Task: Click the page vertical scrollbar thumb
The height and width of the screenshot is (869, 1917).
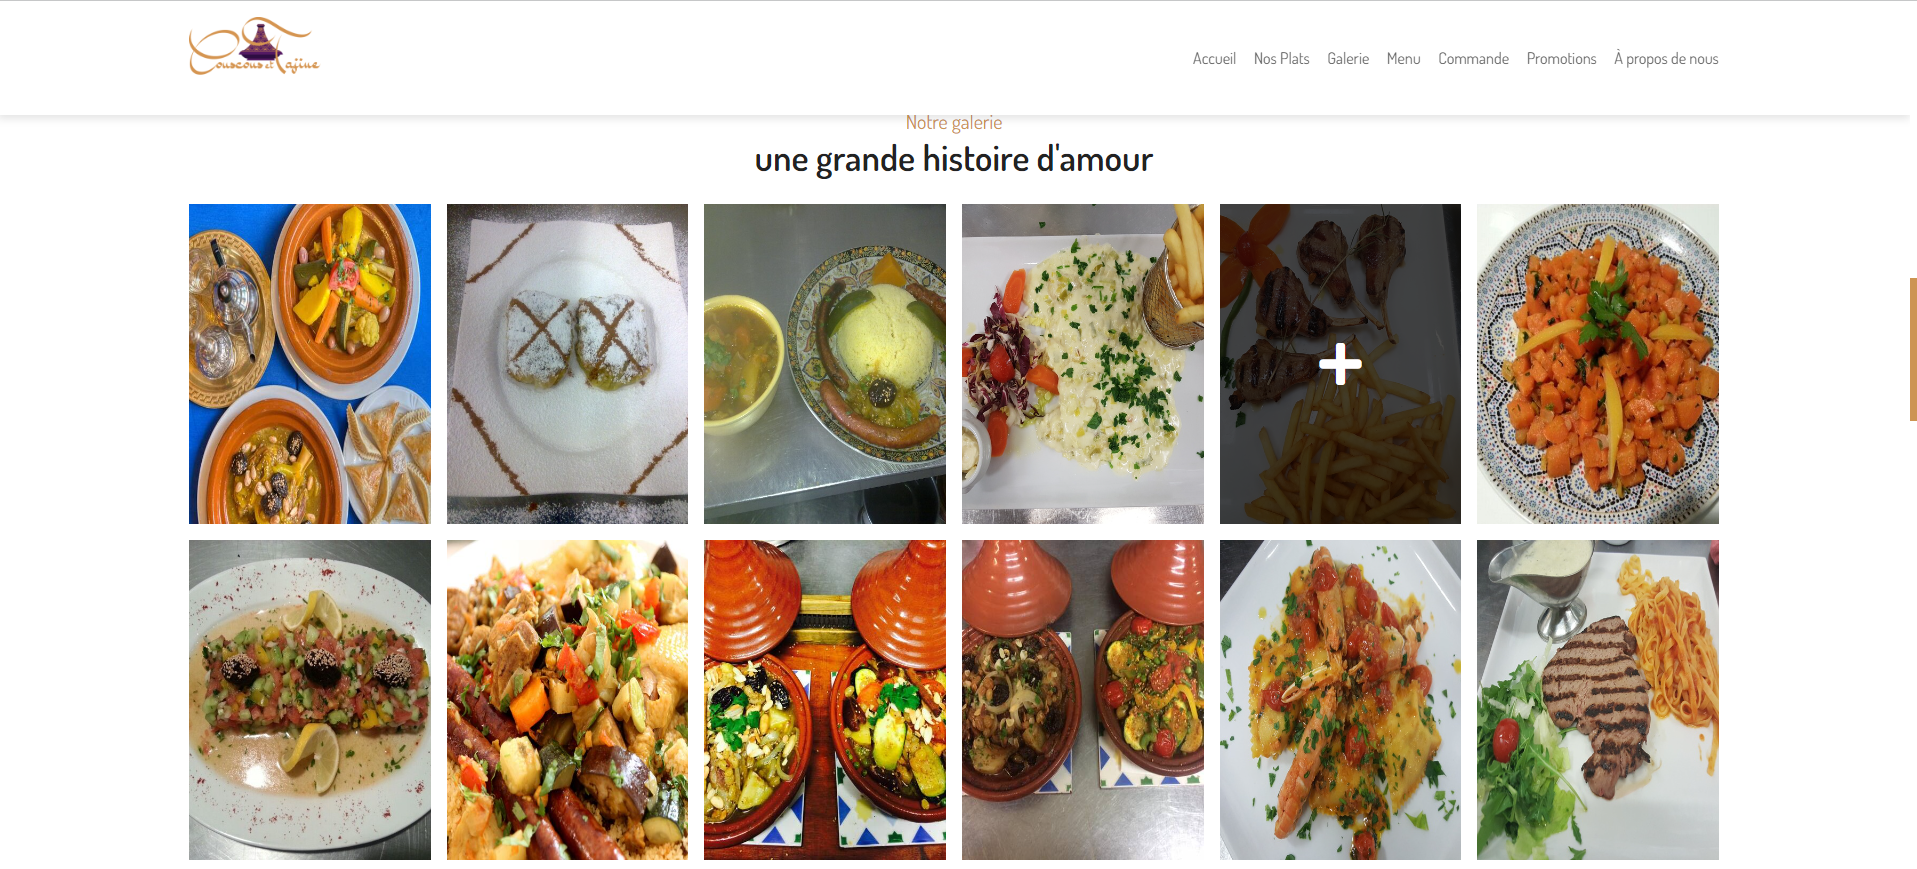Action: point(1913,349)
